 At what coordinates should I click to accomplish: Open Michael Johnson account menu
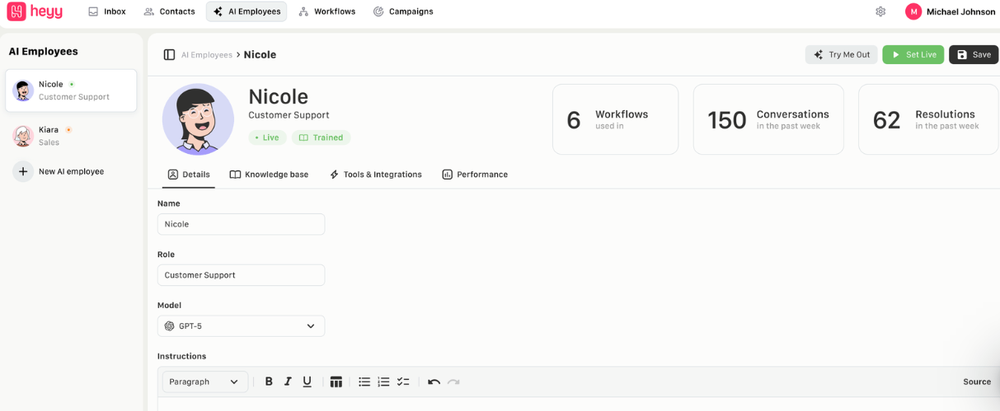click(951, 11)
